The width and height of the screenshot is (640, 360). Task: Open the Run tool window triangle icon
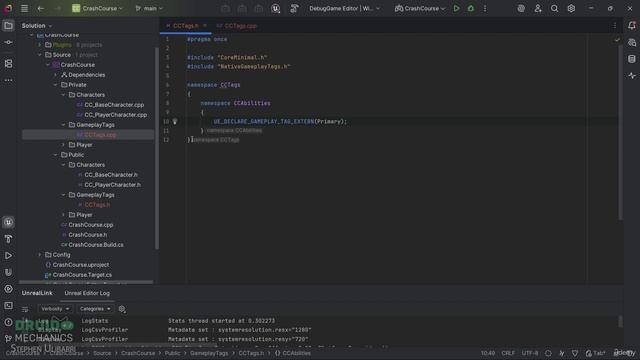coord(8,256)
